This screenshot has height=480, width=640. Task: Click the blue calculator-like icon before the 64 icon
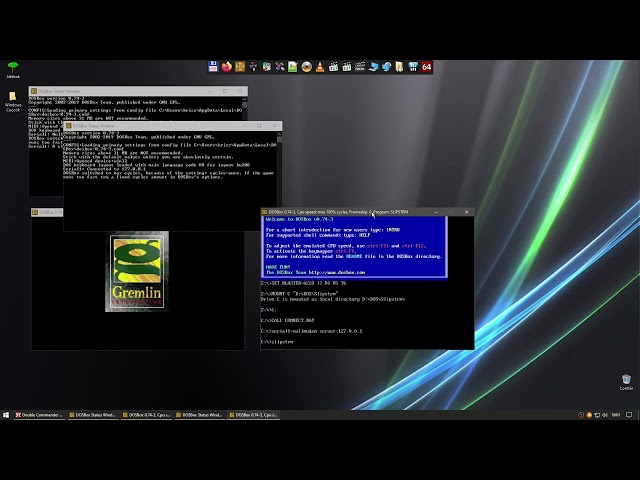tap(413, 67)
